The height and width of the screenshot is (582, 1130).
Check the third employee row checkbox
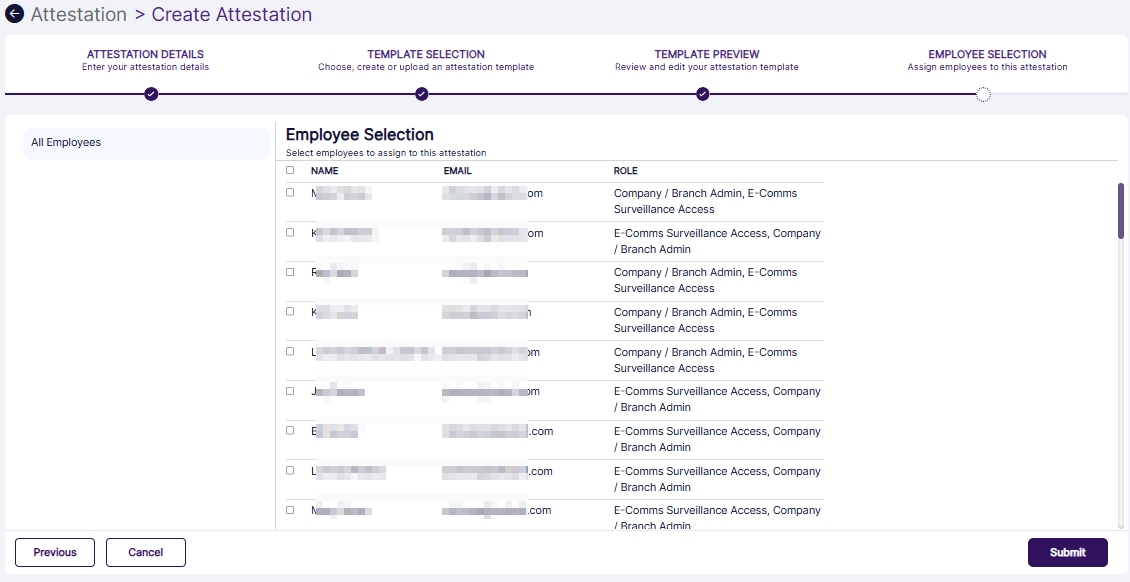tap(289, 271)
